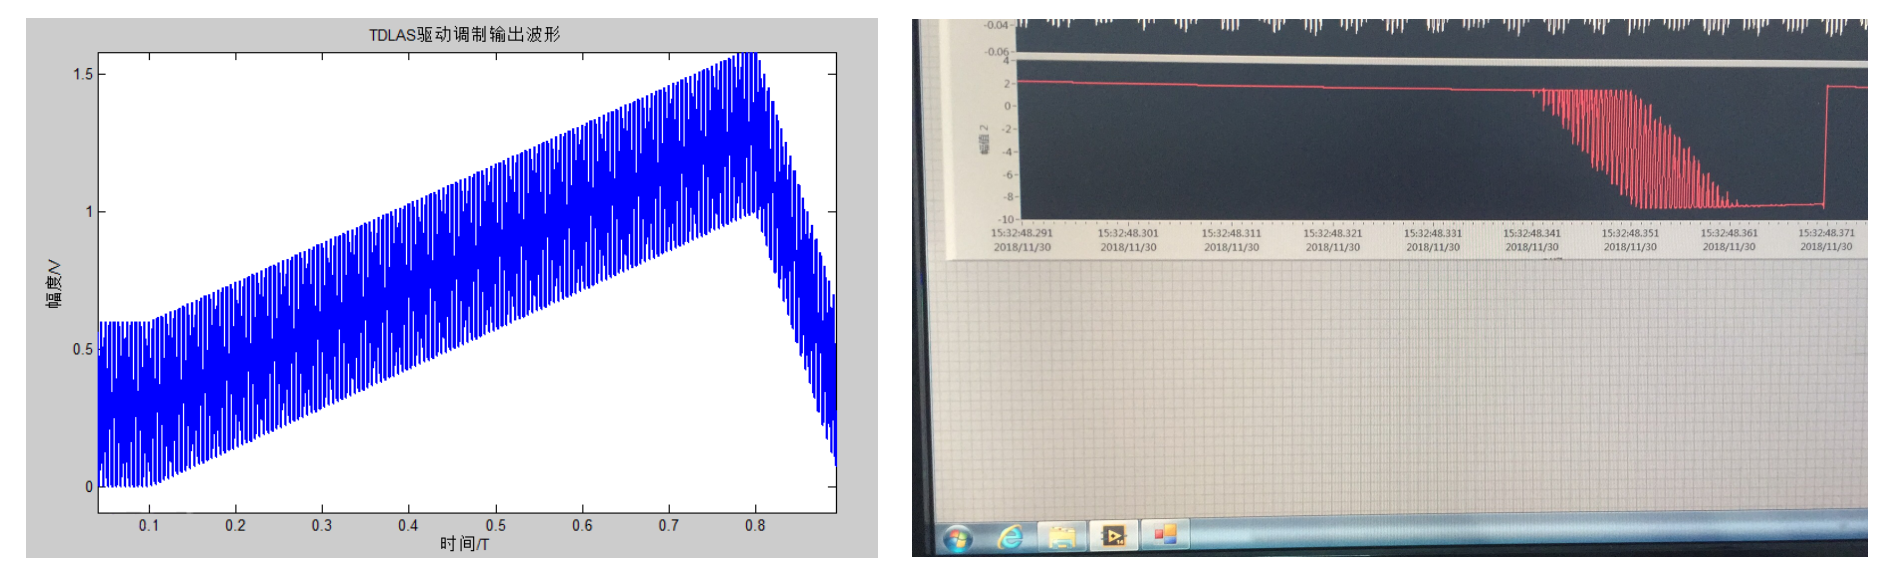Viewport: 1892px width, 576px height.
Task: Launch Internet Explorer from the taskbar
Action: pyautogui.click(x=1010, y=538)
